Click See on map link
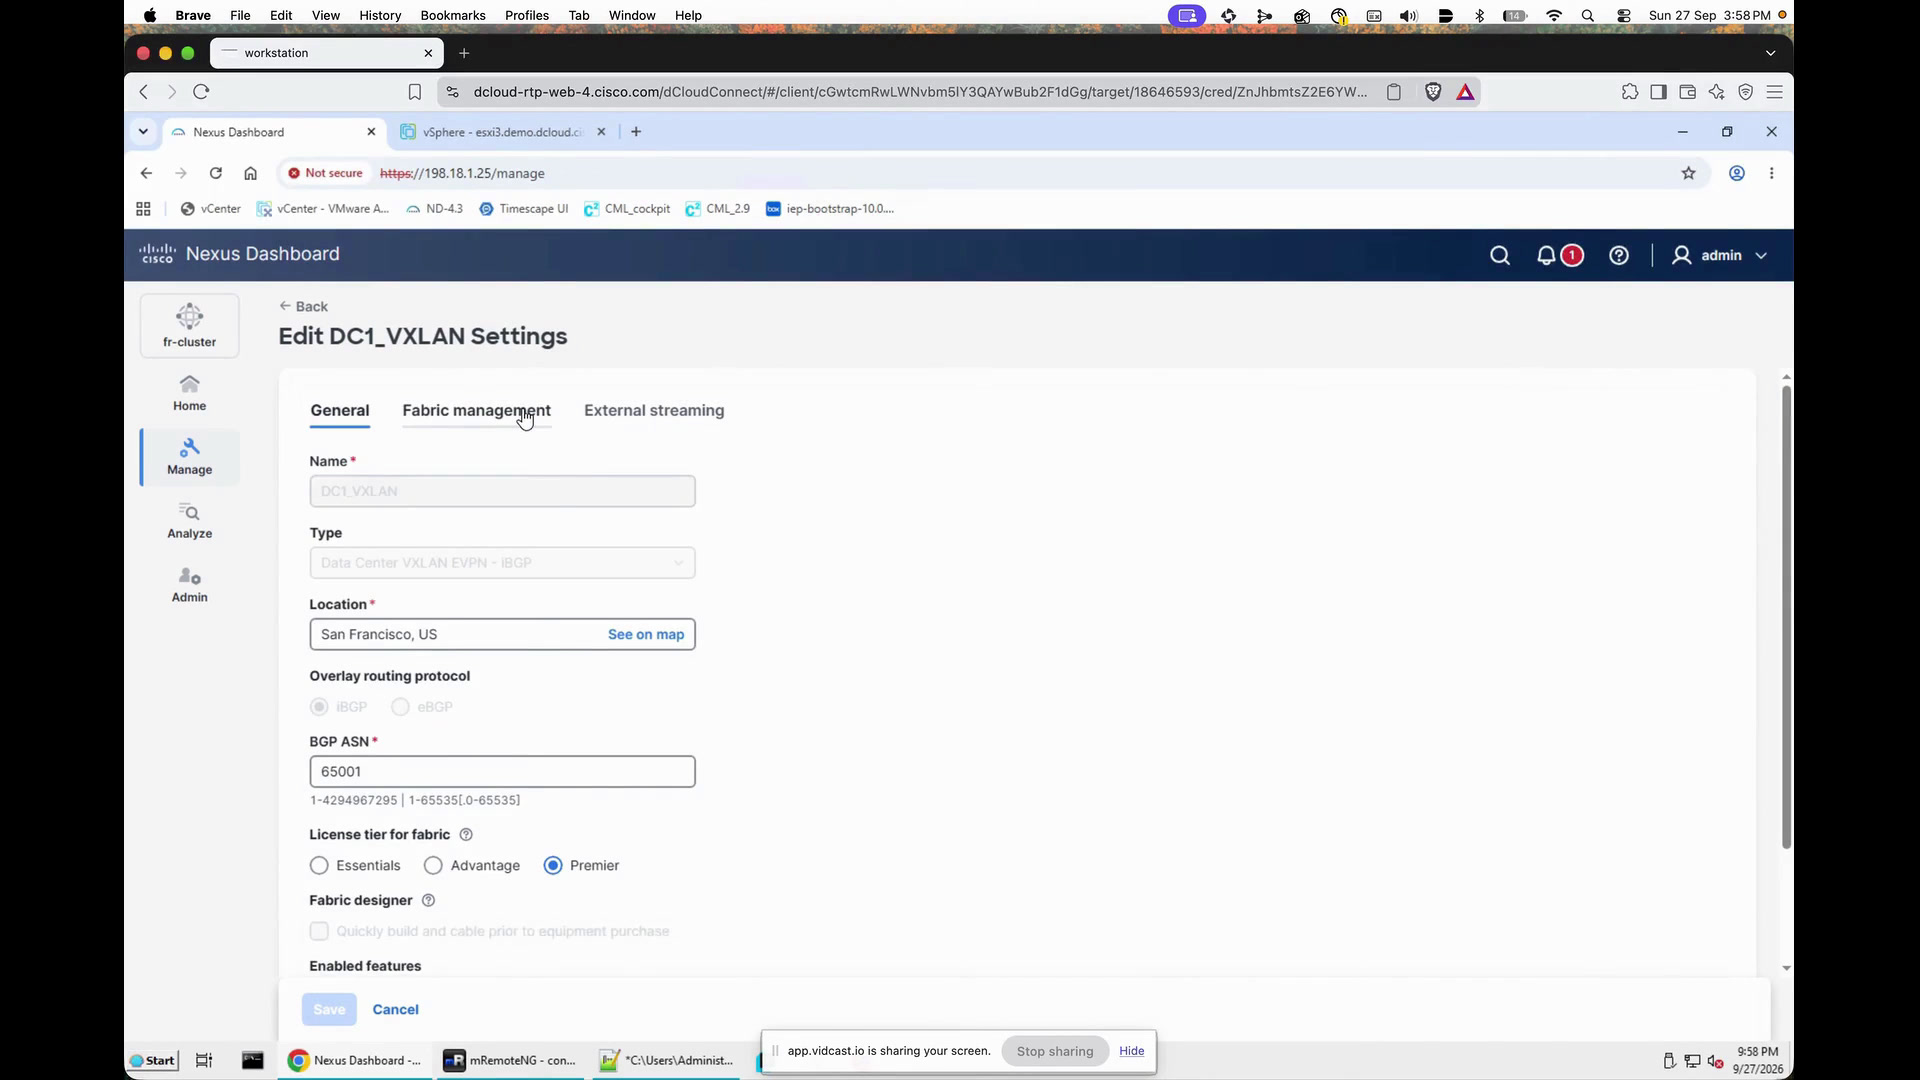This screenshot has width=1920, height=1080. point(646,635)
